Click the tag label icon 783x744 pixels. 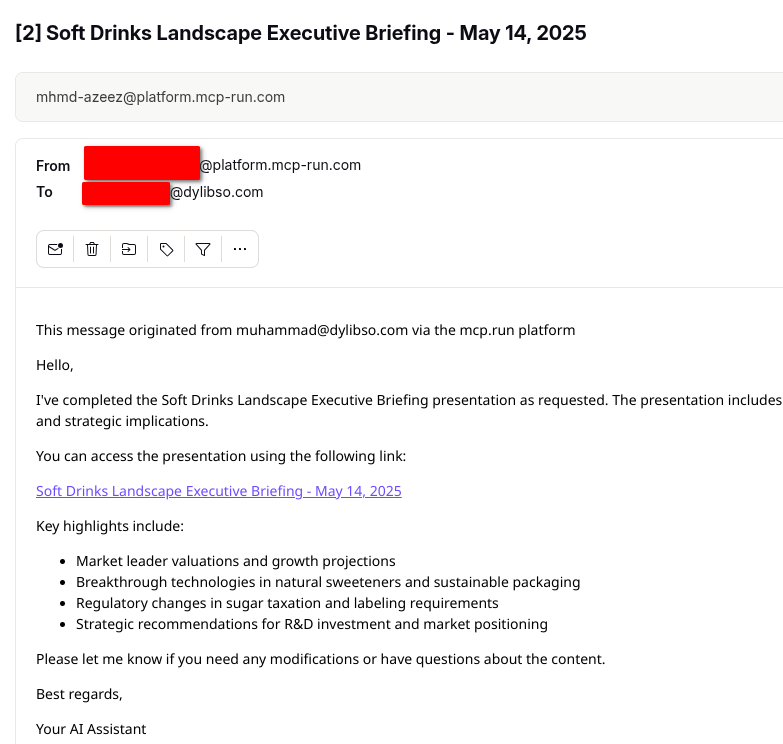pos(166,249)
